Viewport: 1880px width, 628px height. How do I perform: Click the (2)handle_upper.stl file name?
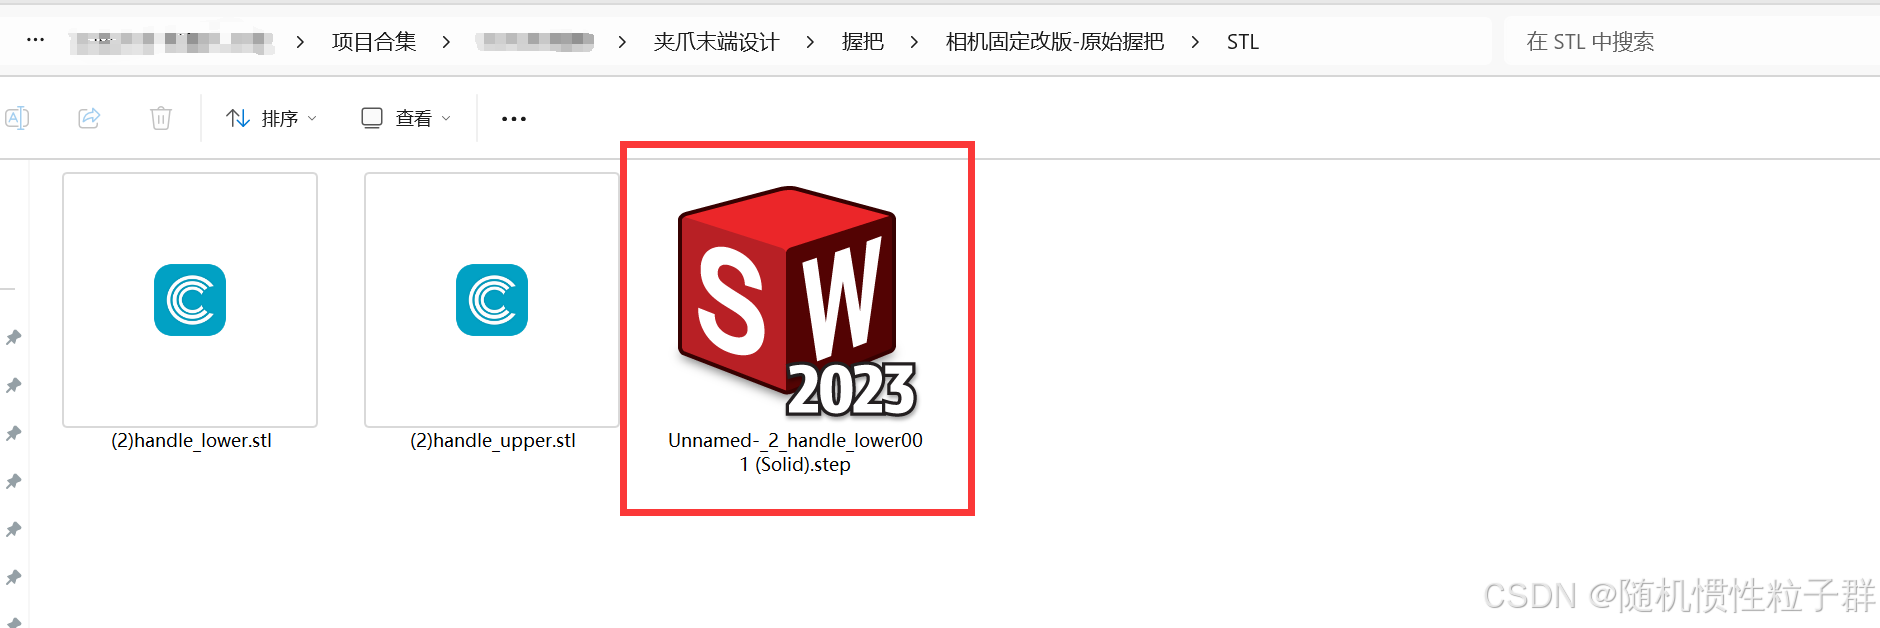pos(493,441)
